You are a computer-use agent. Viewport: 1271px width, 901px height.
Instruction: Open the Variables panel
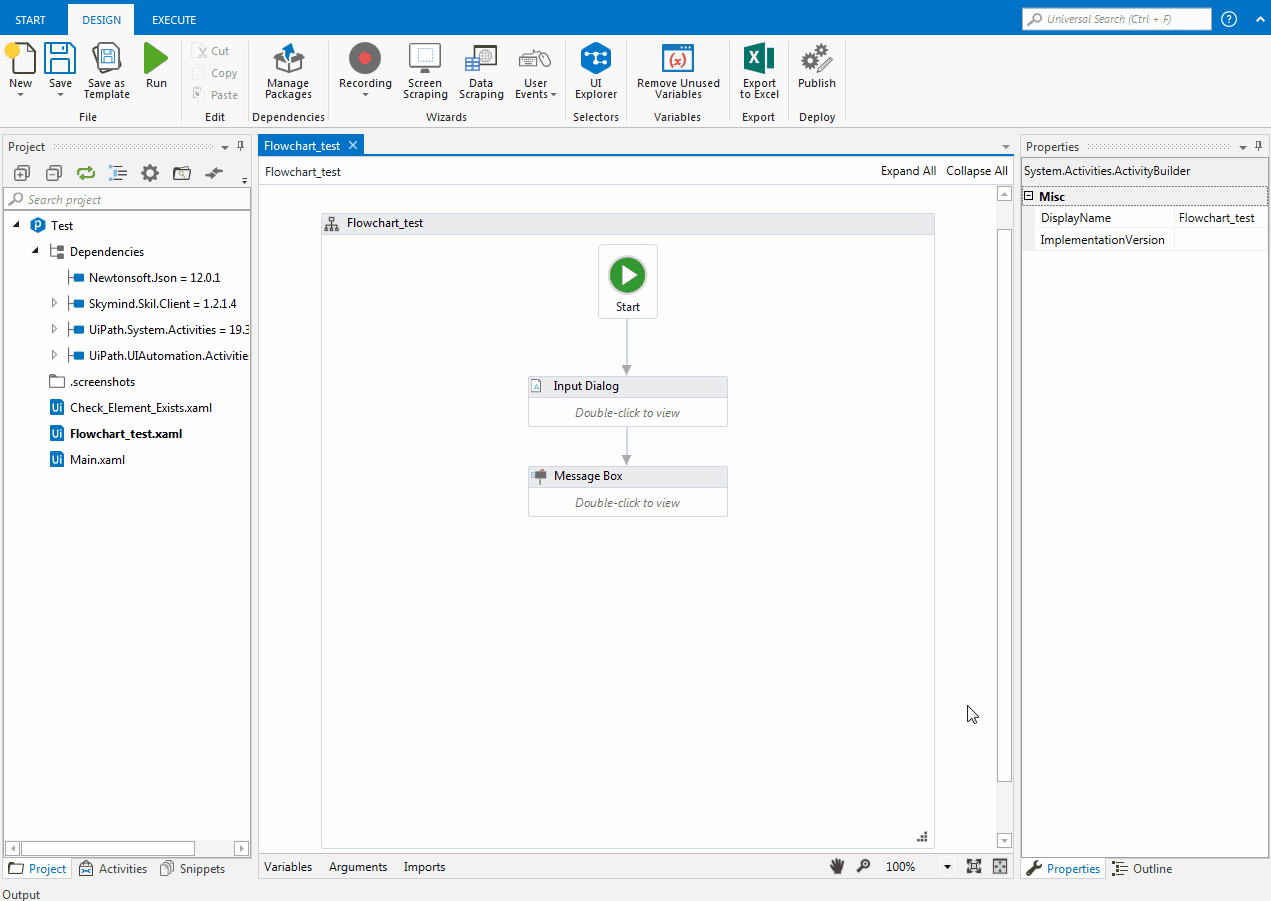click(x=288, y=867)
